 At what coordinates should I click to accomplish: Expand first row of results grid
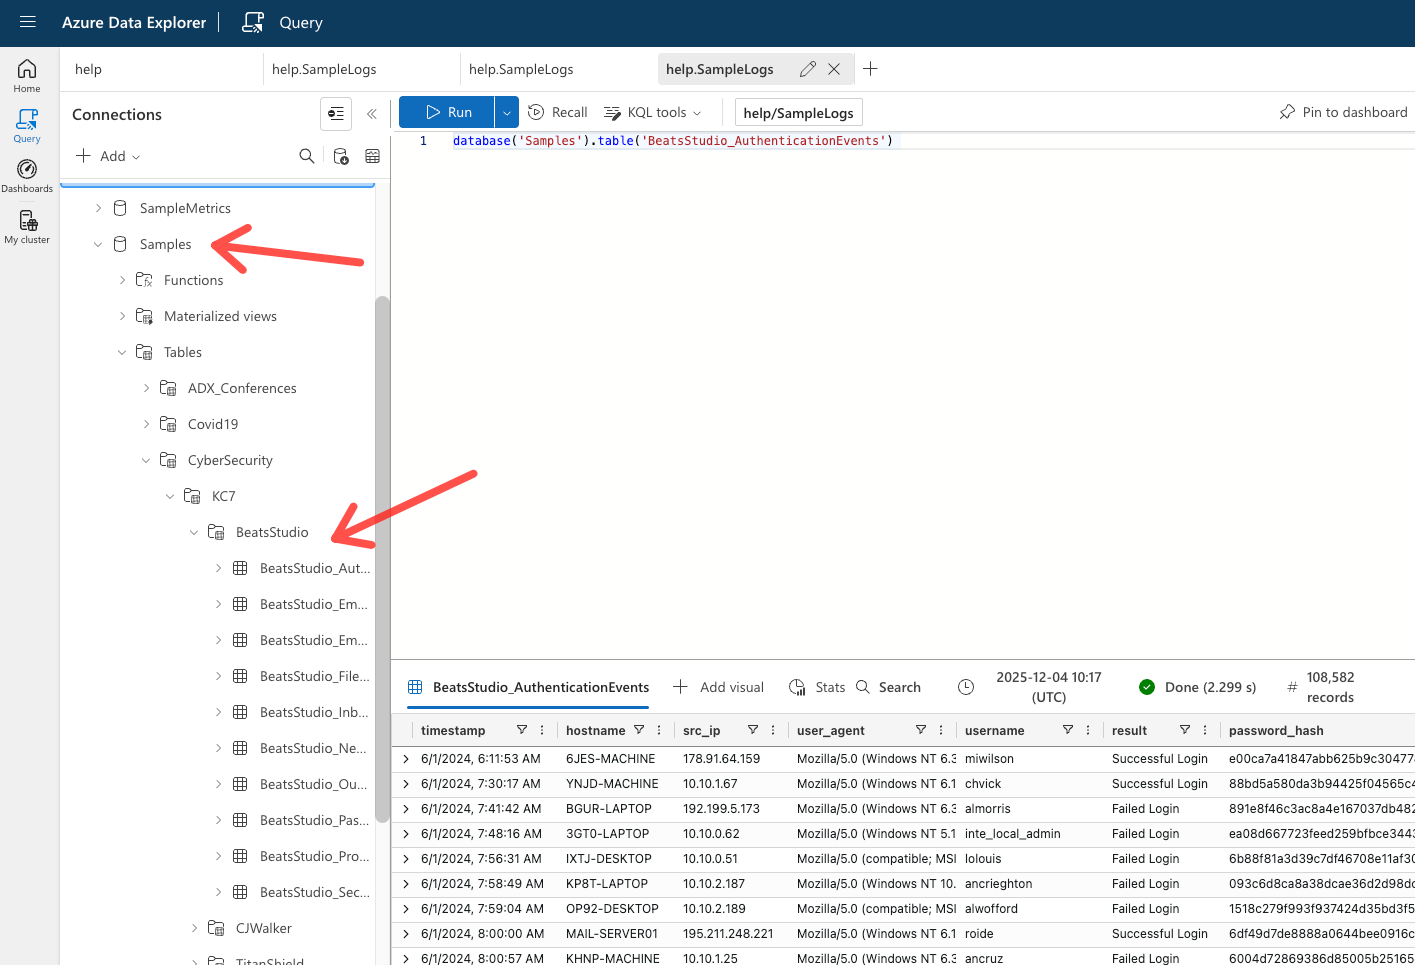[406, 759]
